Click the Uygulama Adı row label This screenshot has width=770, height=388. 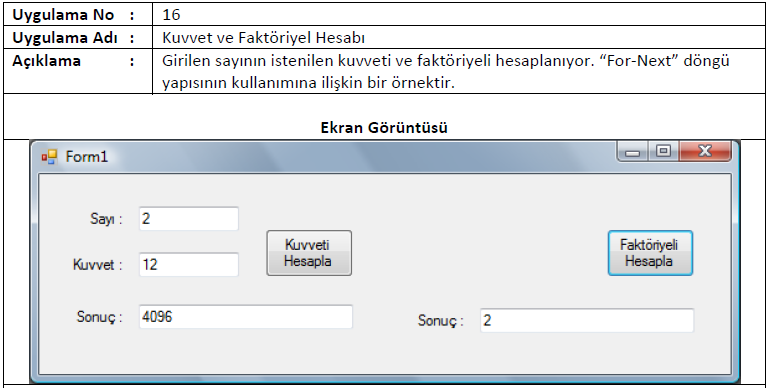65,38
